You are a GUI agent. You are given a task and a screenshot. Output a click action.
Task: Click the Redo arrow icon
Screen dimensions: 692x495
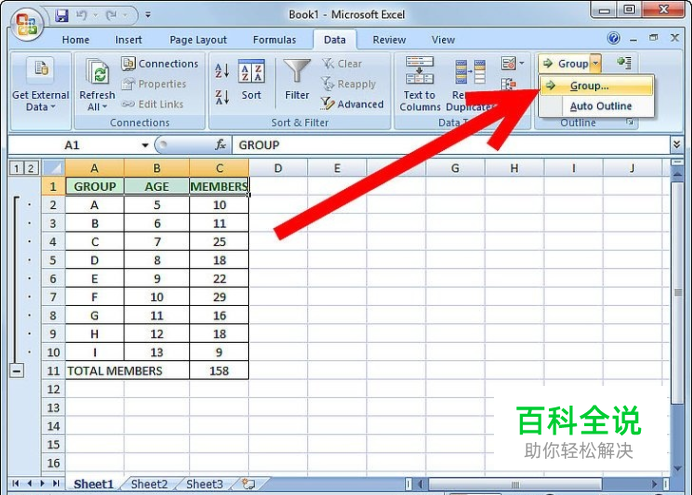111,15
